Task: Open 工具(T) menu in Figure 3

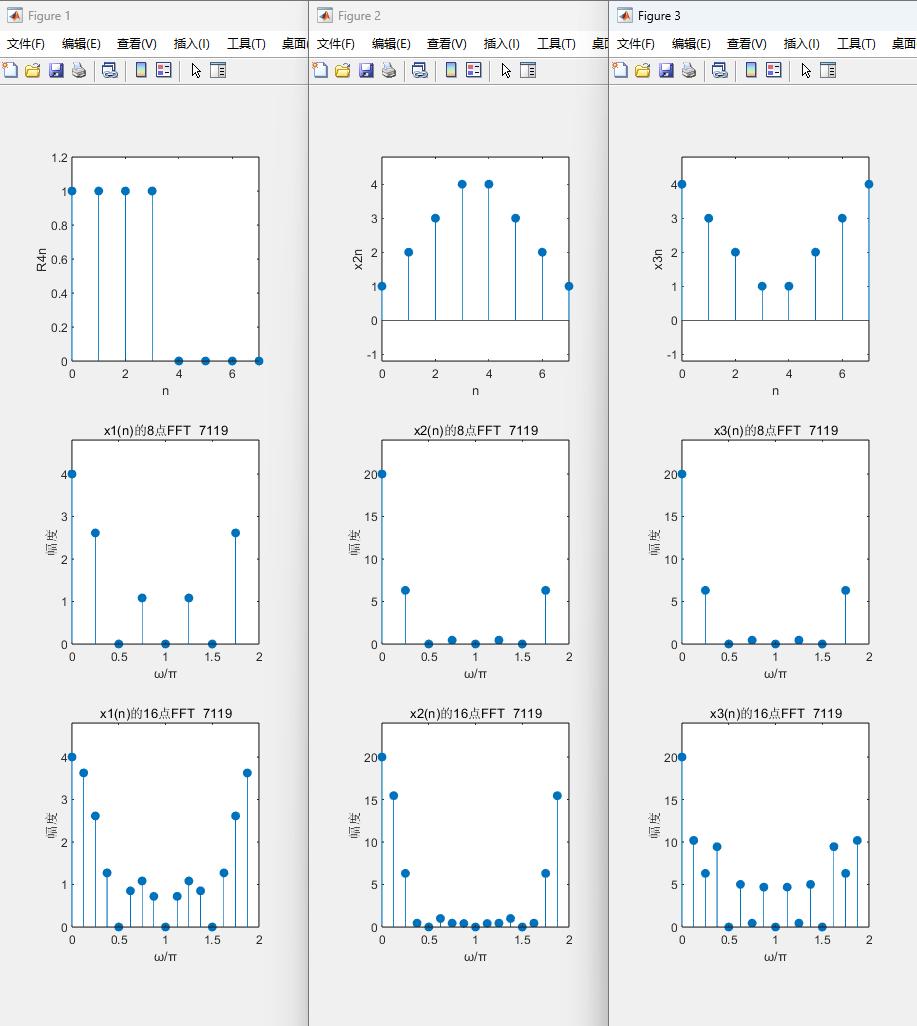Action: point(856,44)
